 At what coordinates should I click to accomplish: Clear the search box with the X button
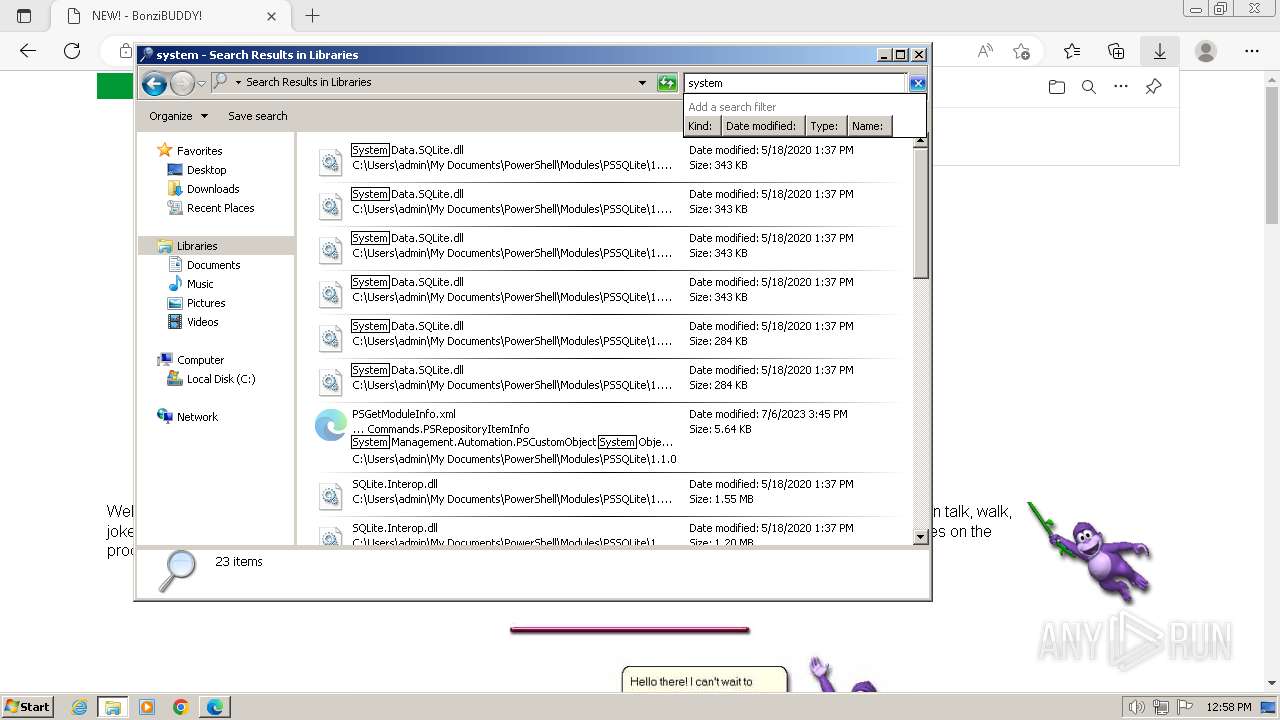click(x=917, y=83)
